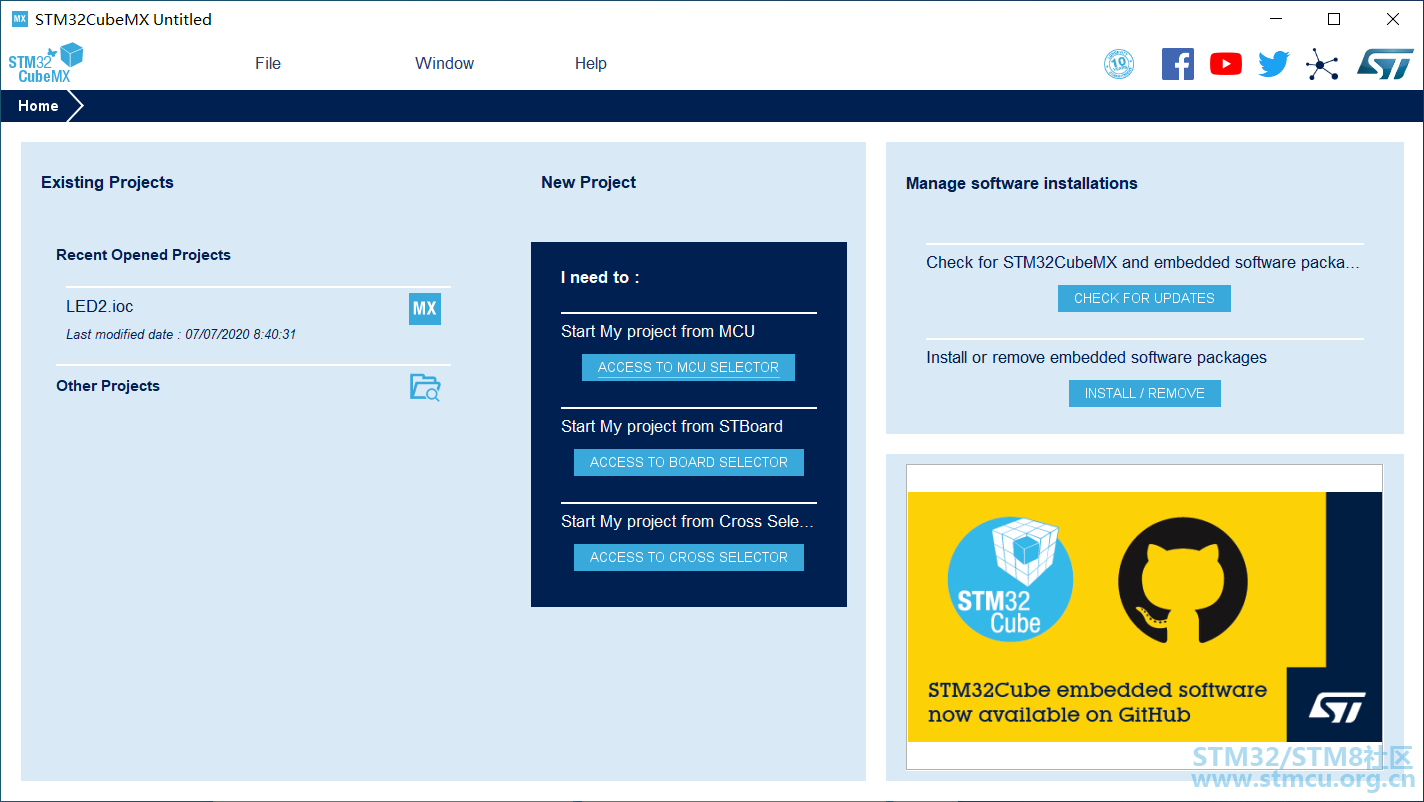Click ACCESS TO BOARD SELECTOR button

[x=689, y=462]
